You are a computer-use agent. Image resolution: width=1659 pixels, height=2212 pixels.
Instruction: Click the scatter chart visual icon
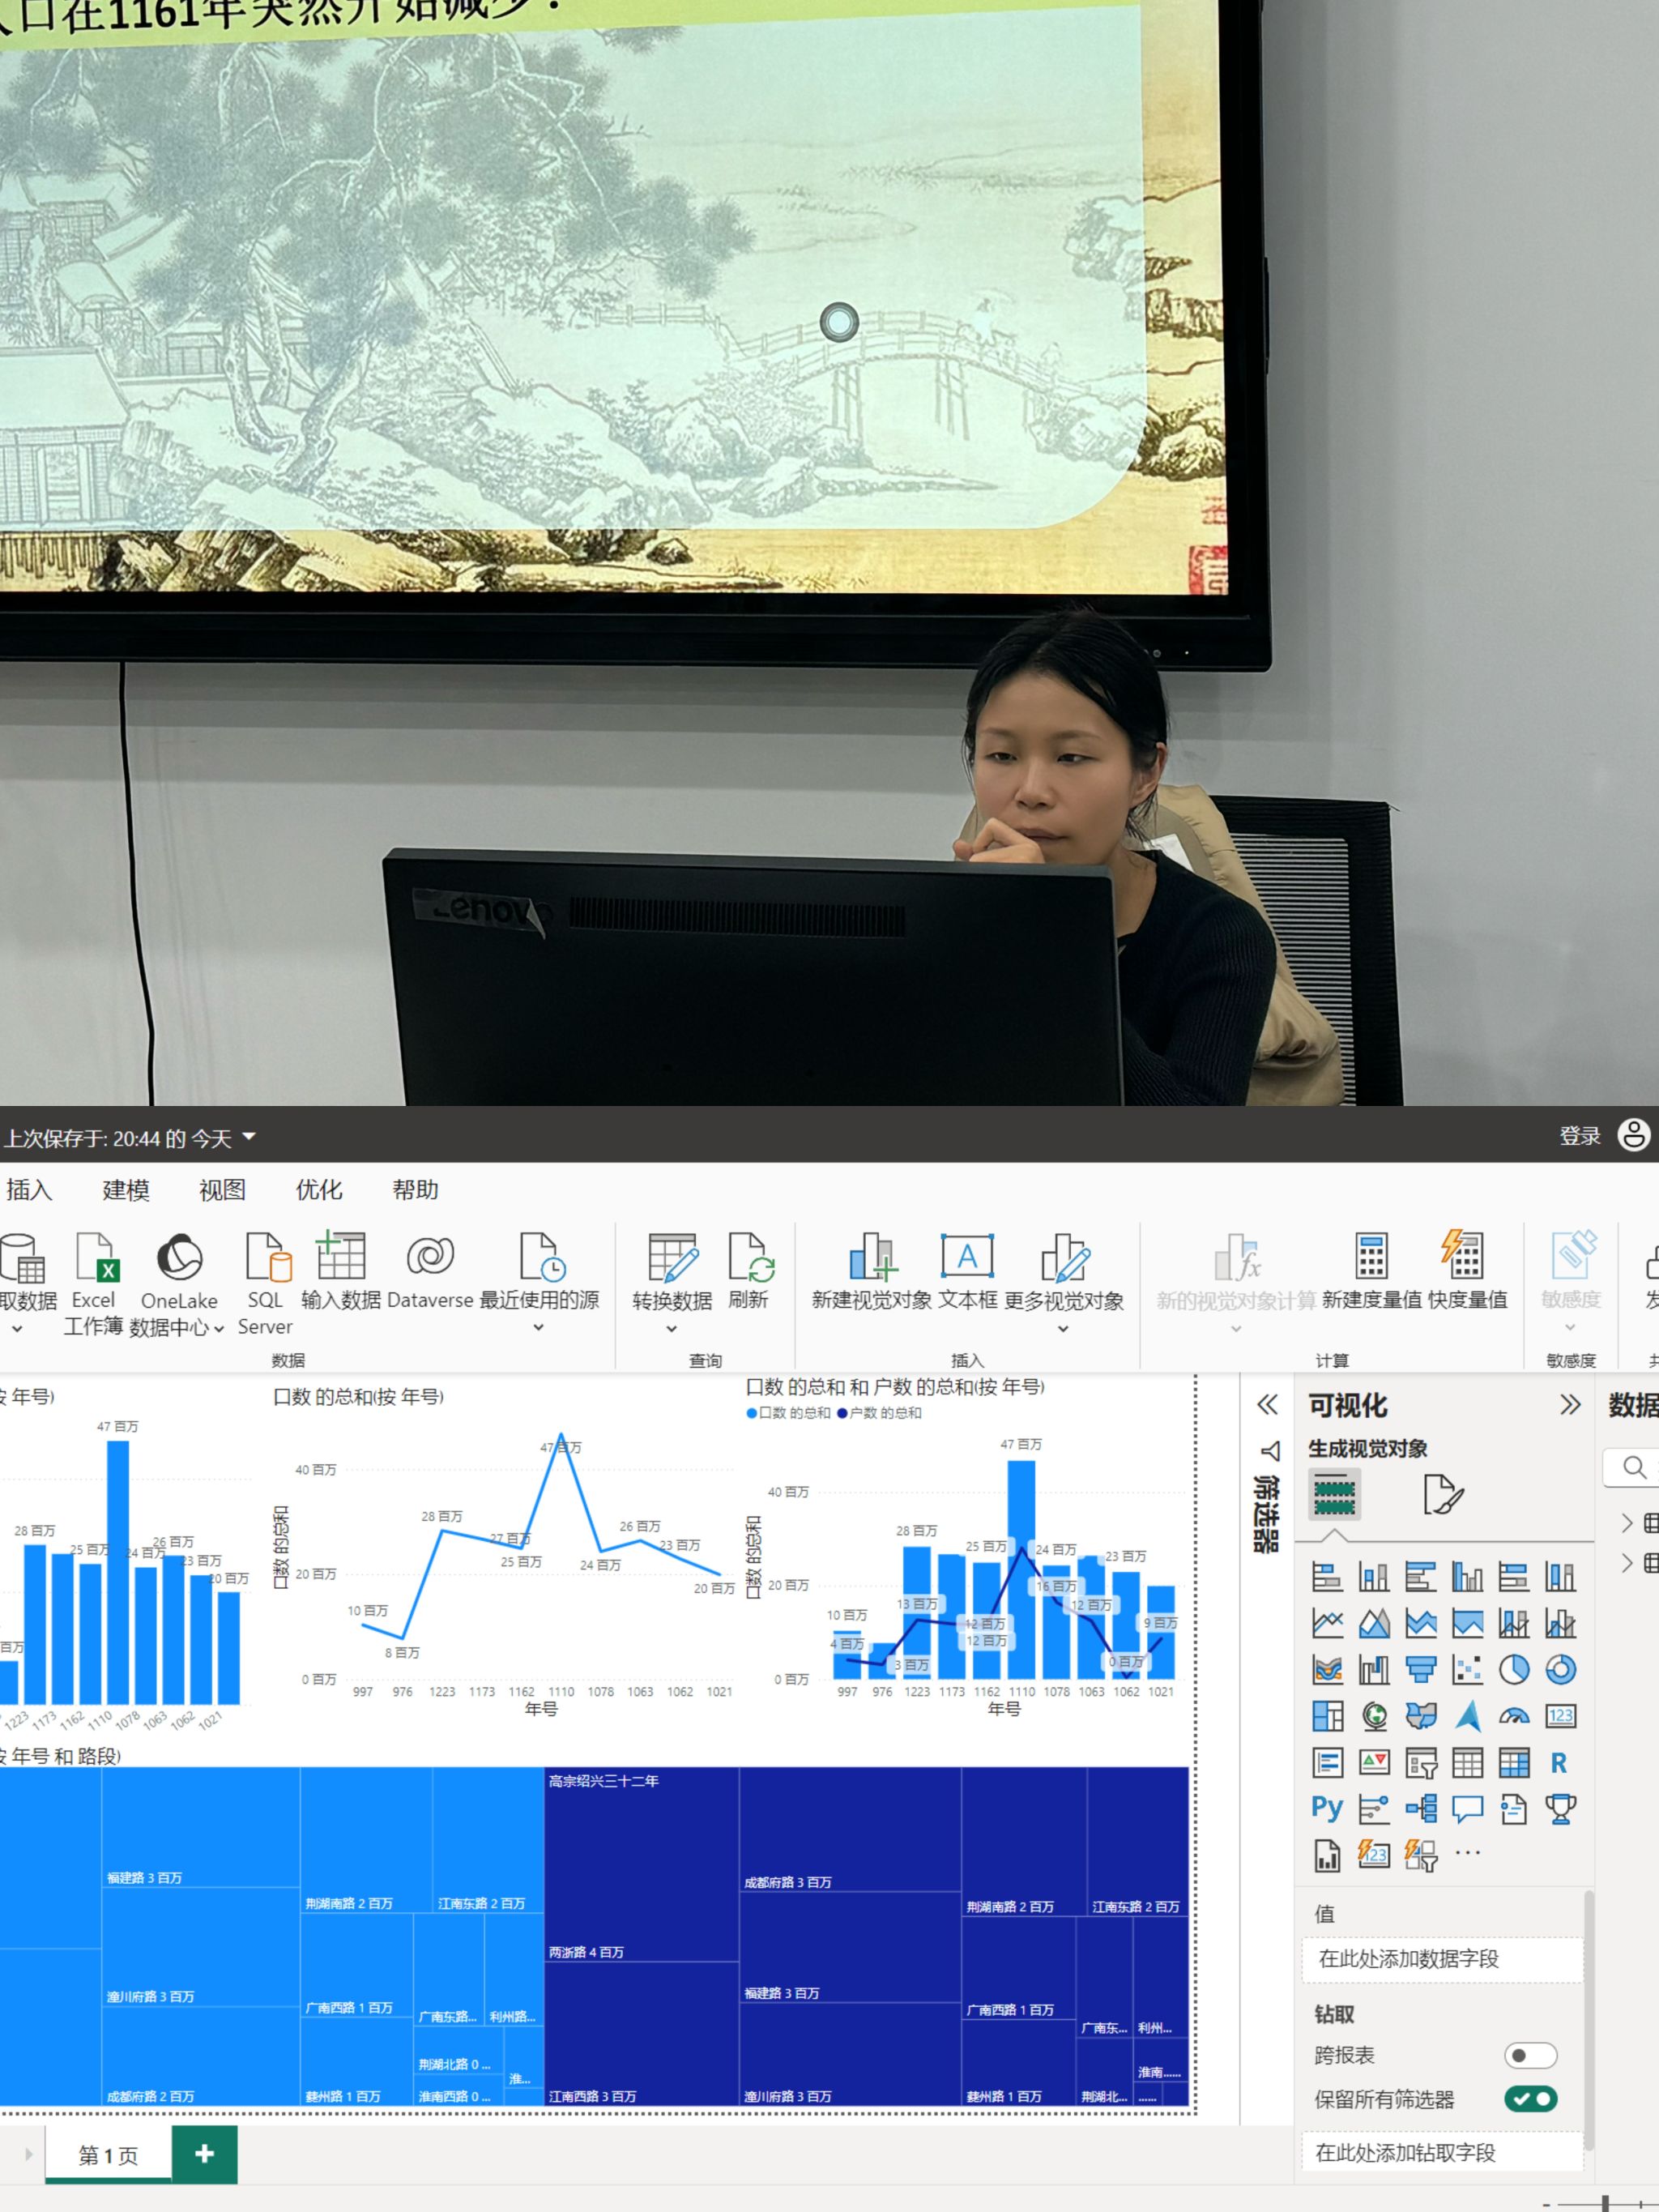1467,1669
